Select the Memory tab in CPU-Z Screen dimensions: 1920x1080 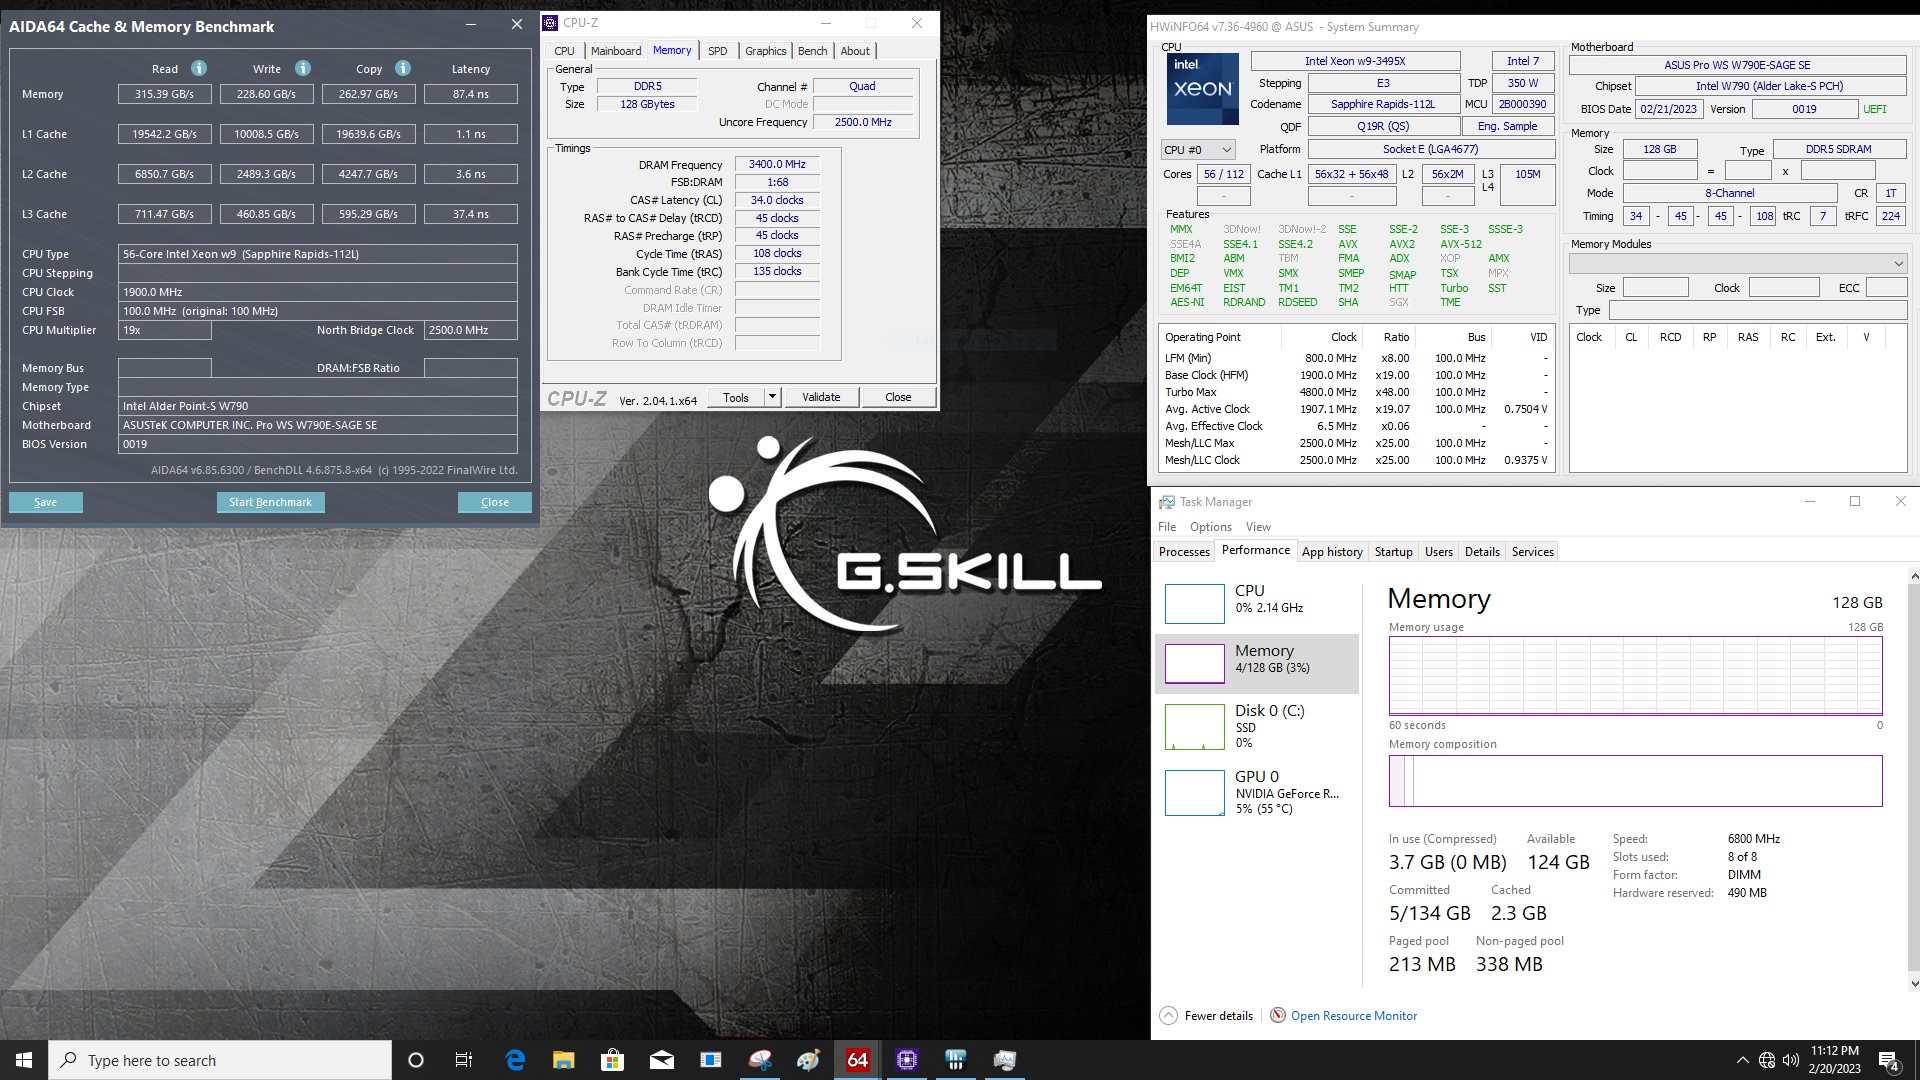click(671, 50)
